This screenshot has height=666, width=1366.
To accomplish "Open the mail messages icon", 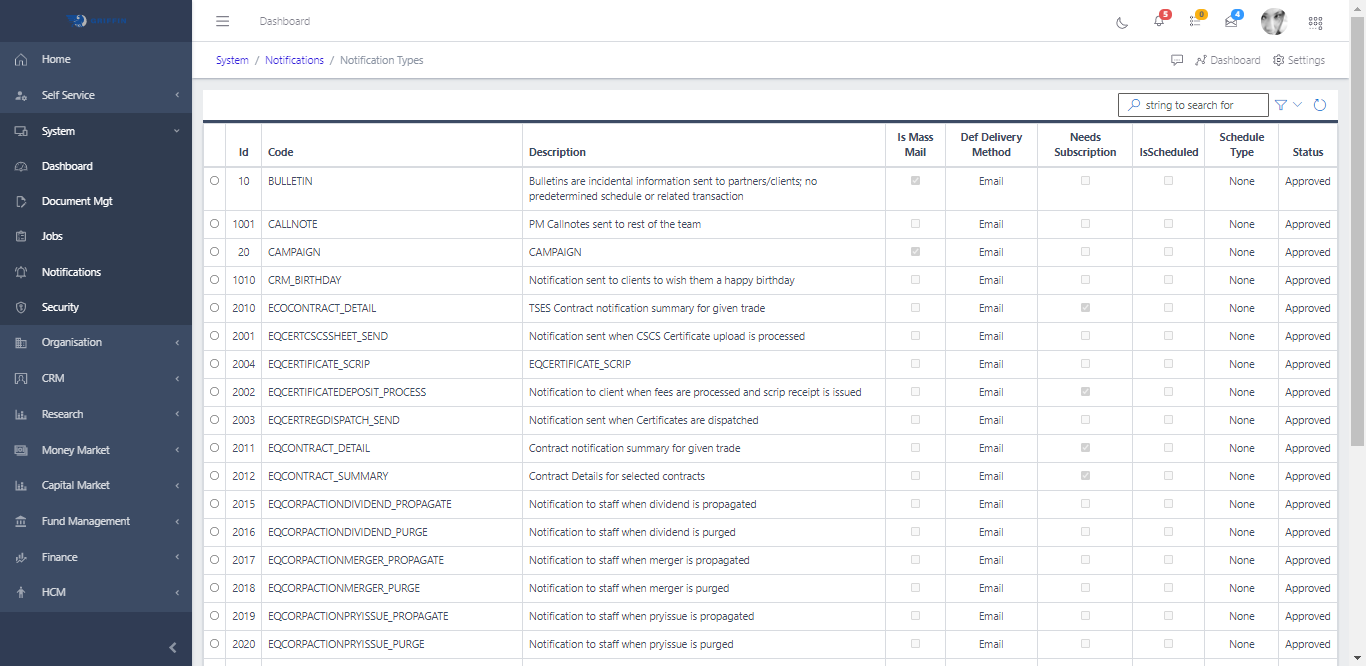I will [x=1231, y=22].
